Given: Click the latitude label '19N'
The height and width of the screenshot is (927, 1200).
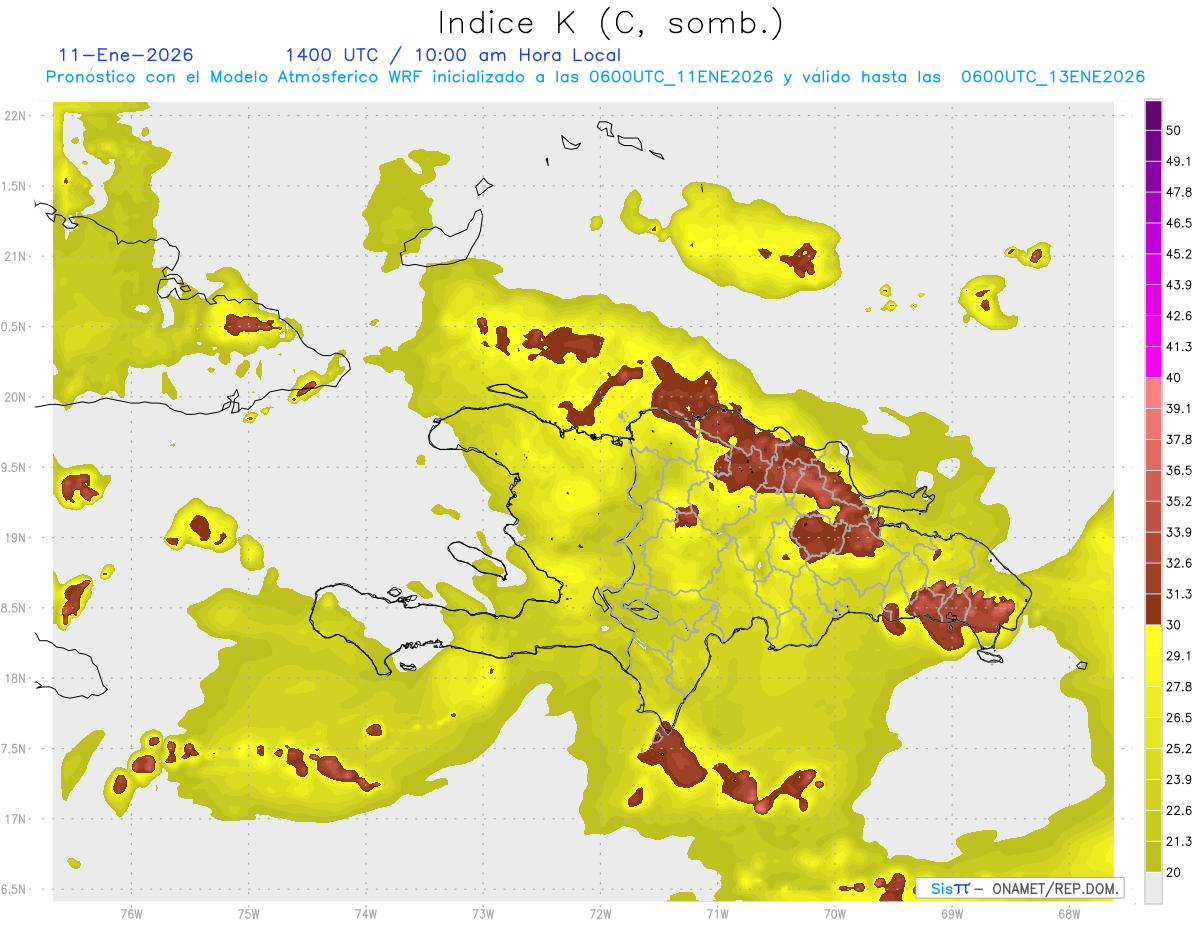Looking at the screenshot, I should coord(15,538).
